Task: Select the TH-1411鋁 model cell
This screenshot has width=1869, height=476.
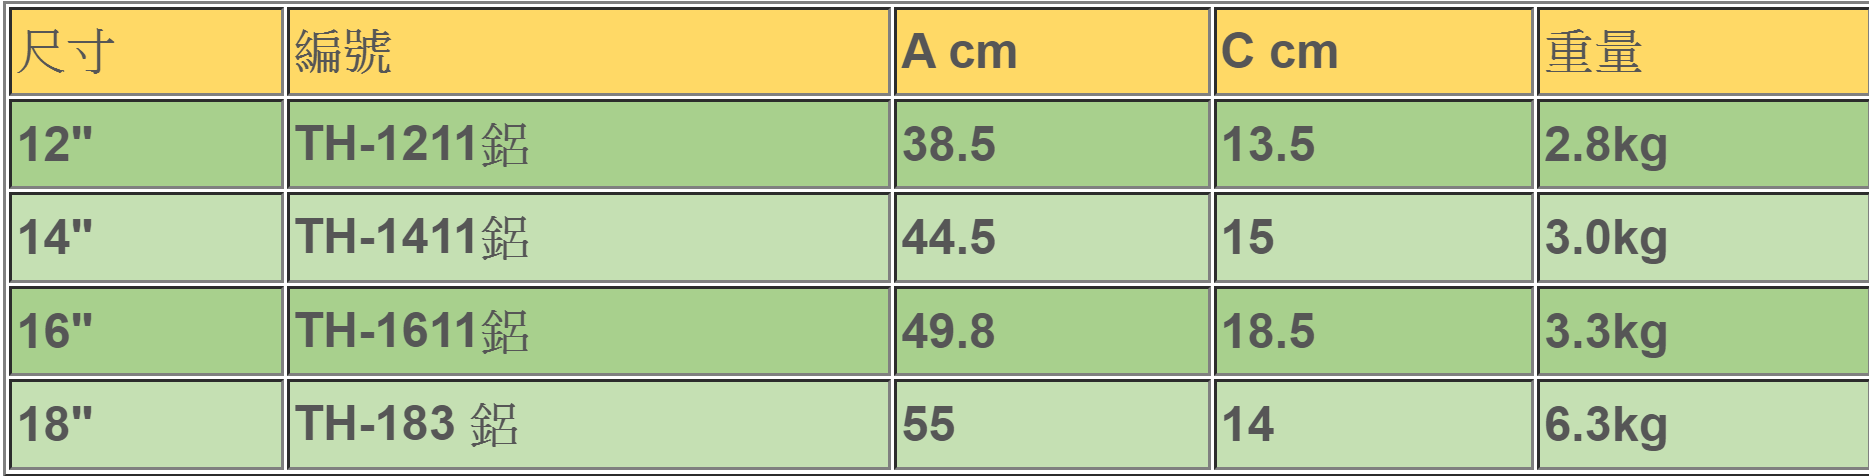Action: pyautogui.click(x=589, y=238)
